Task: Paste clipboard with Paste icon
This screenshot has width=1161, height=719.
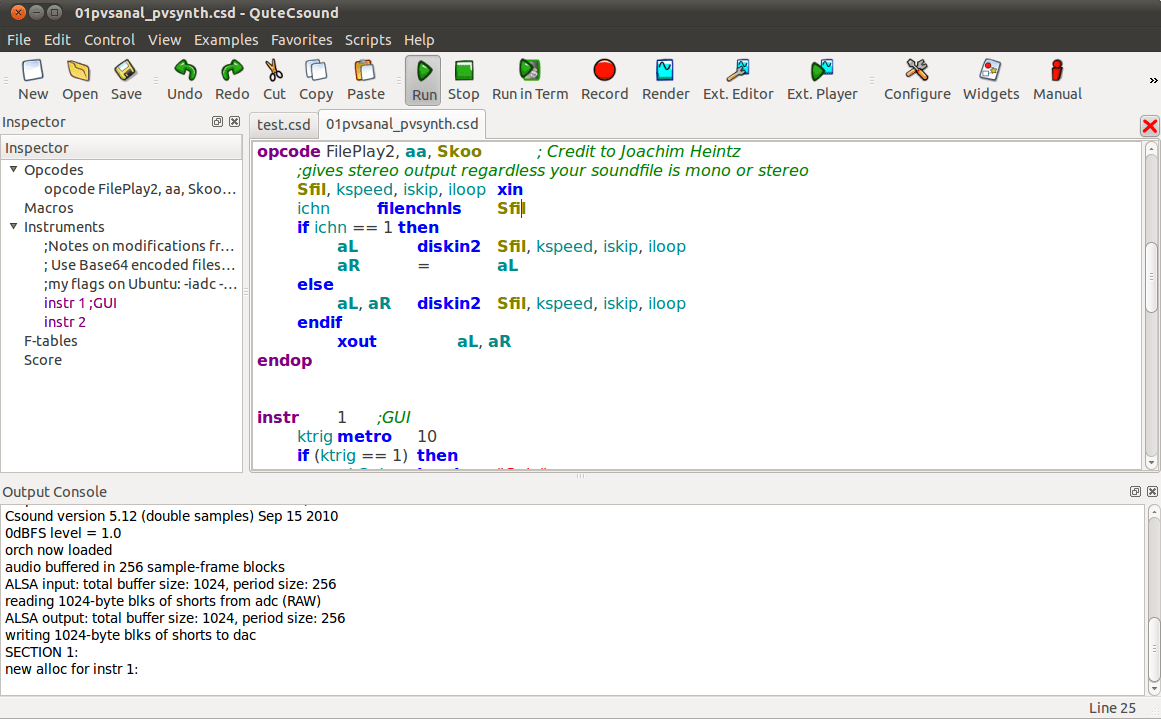Action: coord(366,80)
